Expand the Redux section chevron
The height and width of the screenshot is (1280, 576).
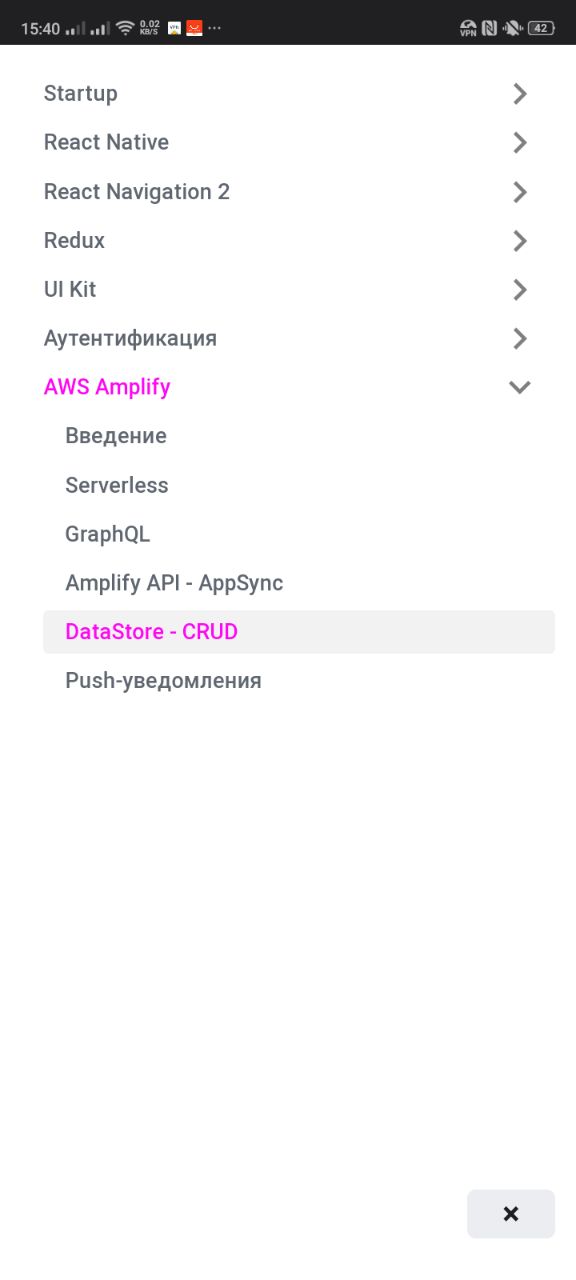(x=520, y=241)
